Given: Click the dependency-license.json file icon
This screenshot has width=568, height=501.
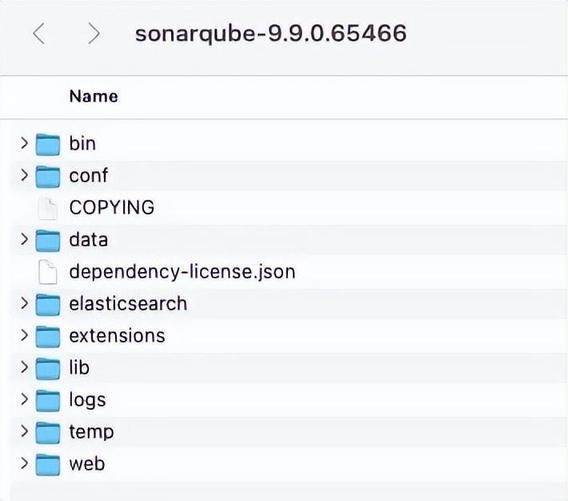Looking at the screenshot, I should click(x=48, y=272).
